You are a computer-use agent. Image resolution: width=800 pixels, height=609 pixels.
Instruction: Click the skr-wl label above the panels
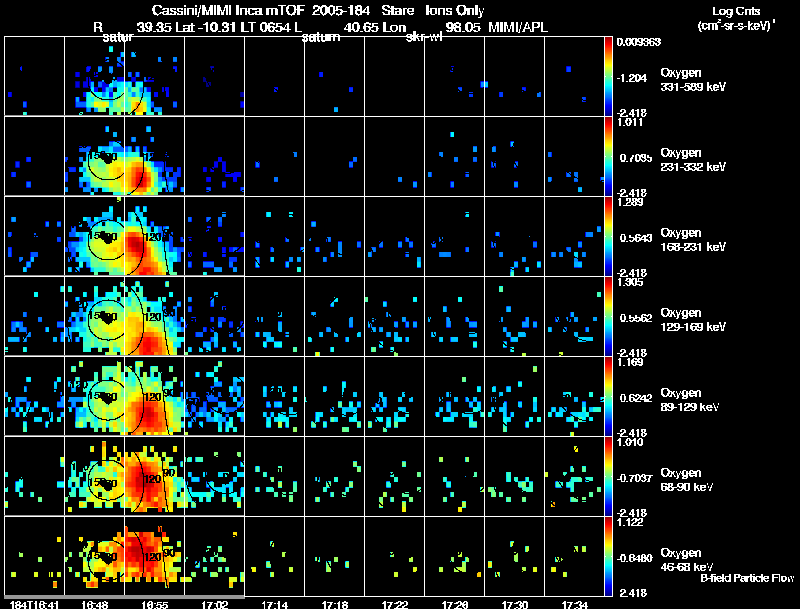[x=424, y=37]
